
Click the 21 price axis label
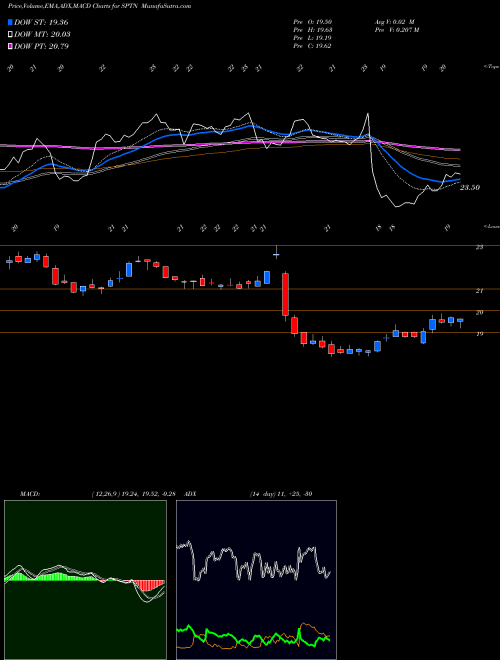(x=479, y=291)
